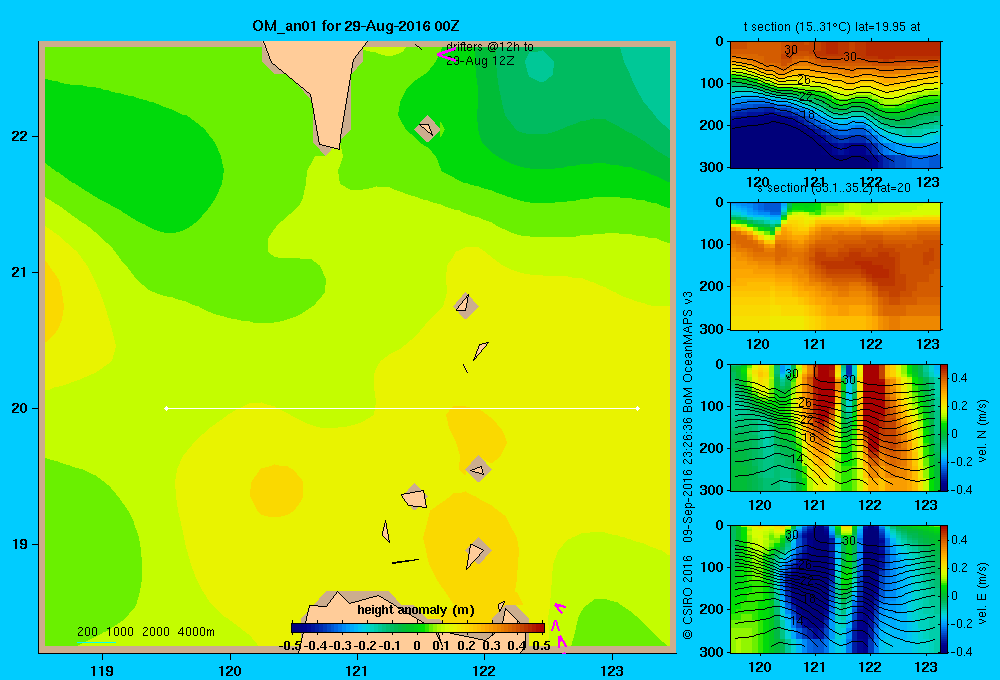Click depth label '200' on the vel. N section axis
The height and width of the screenshot is (680, 1000).
click(712, 448)
